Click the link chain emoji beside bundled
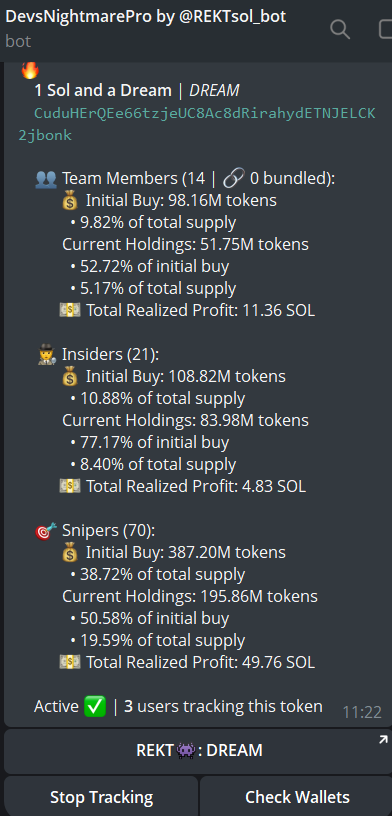This screenshot has width=392, height=816. click(x=234, y=178)
